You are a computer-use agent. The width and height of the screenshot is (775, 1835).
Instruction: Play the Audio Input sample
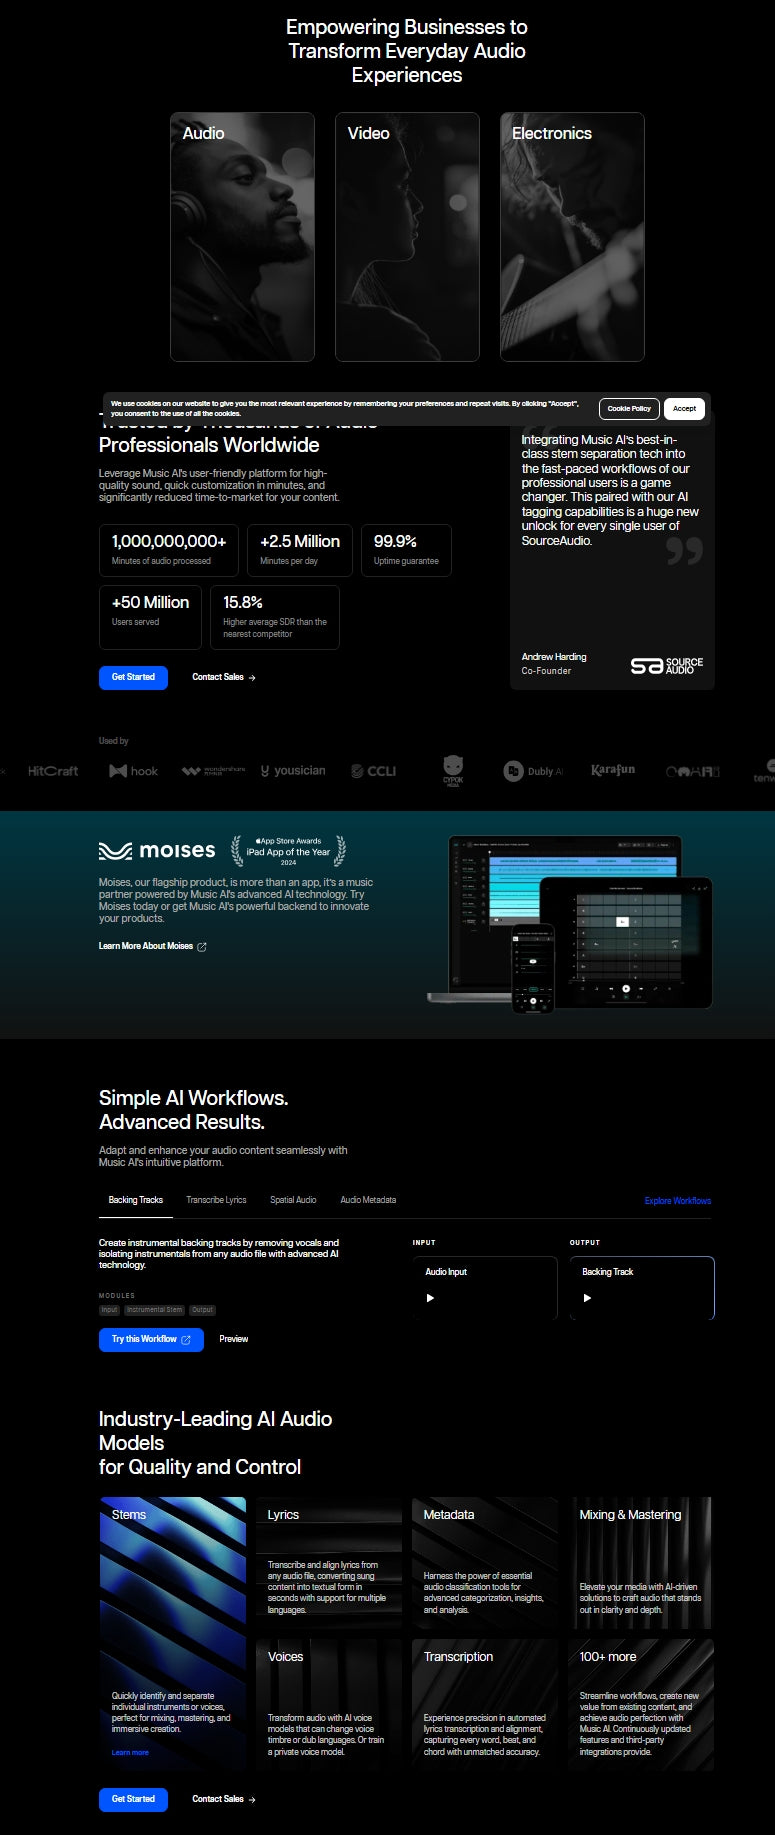pyautogui.click(x=431, y=1298)
